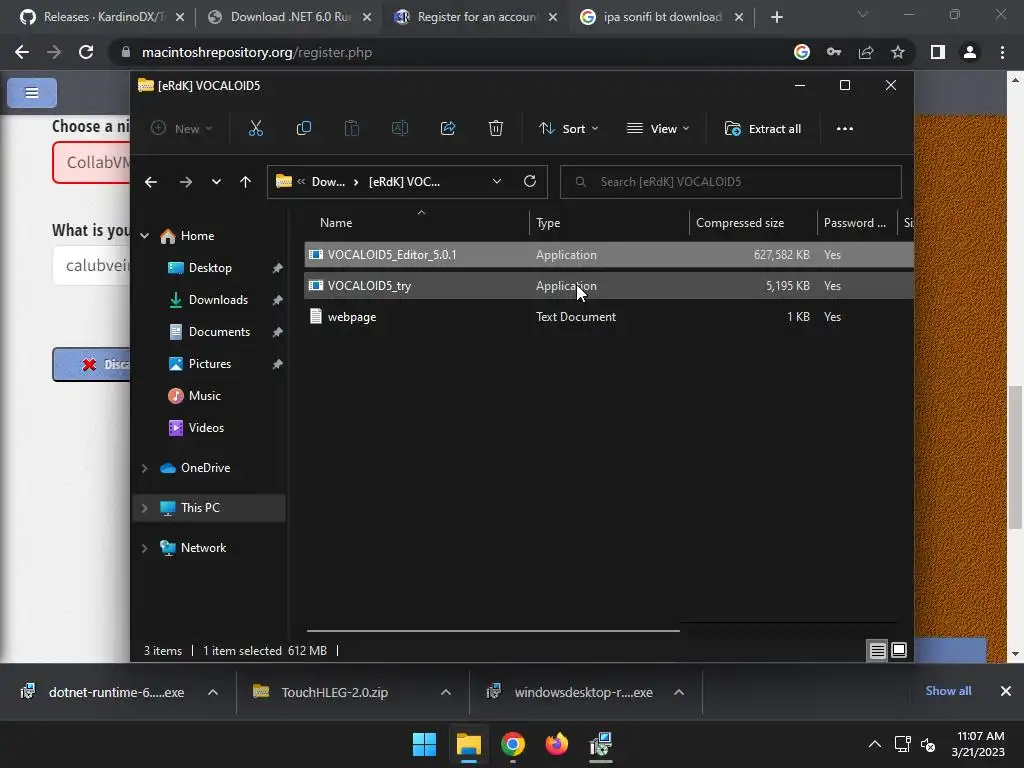This screenshot has height=768, width=1024.
Task: Expand dotnet-runtime download options arrow
Action: coord(213,692)
